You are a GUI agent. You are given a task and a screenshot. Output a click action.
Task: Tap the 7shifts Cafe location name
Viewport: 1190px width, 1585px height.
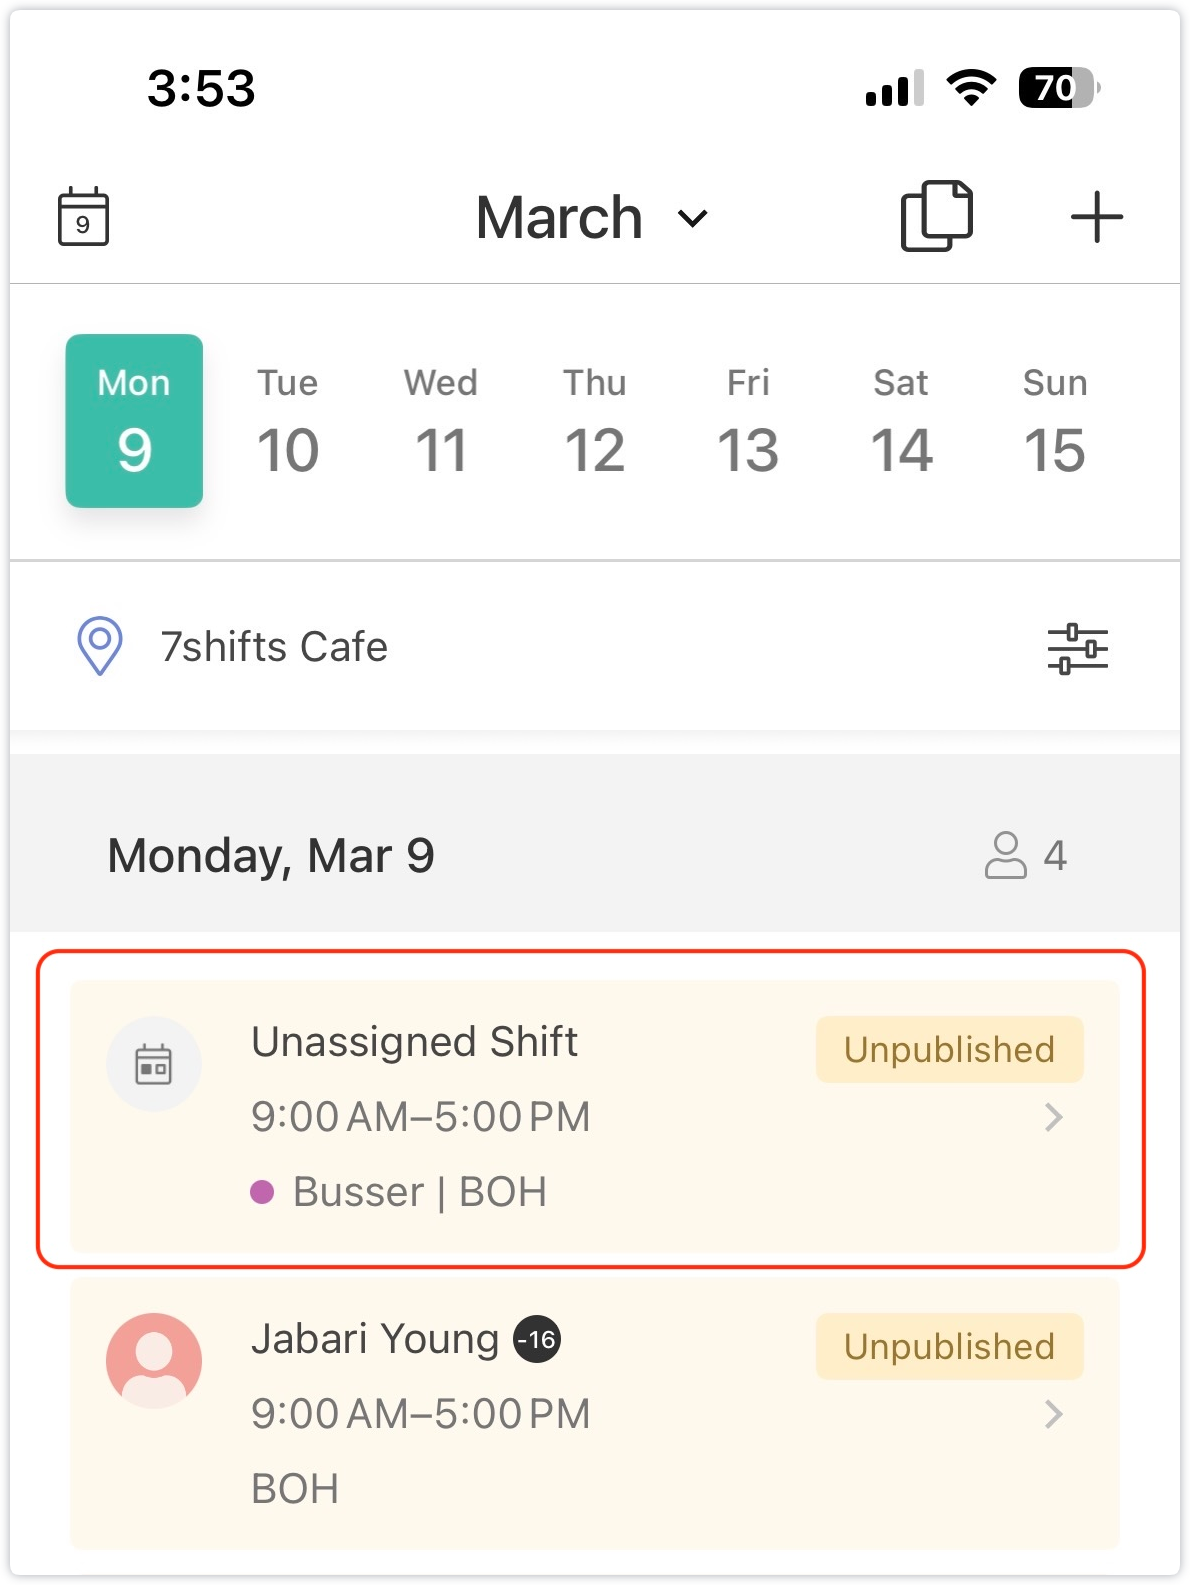pos(274,647)
